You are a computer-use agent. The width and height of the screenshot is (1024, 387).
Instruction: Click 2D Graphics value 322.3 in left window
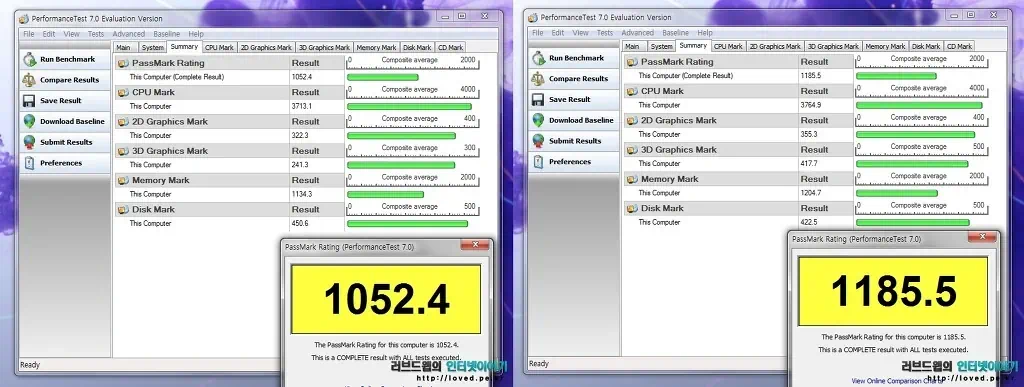coord(300,136)
